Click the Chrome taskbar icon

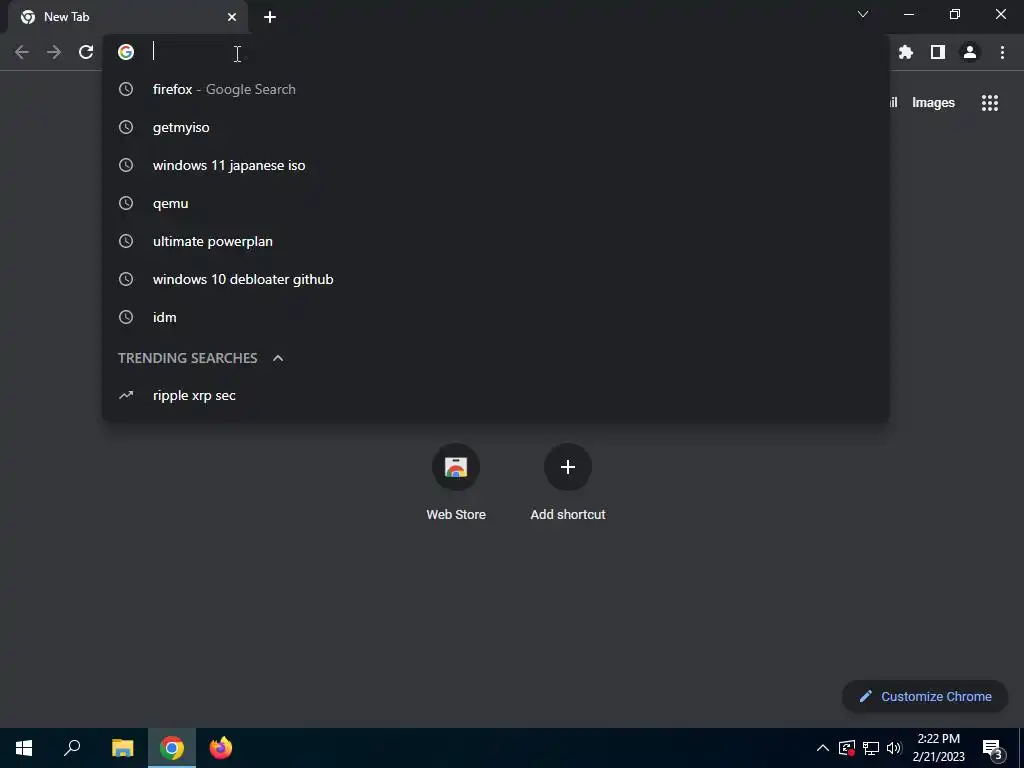coord(172,748)
